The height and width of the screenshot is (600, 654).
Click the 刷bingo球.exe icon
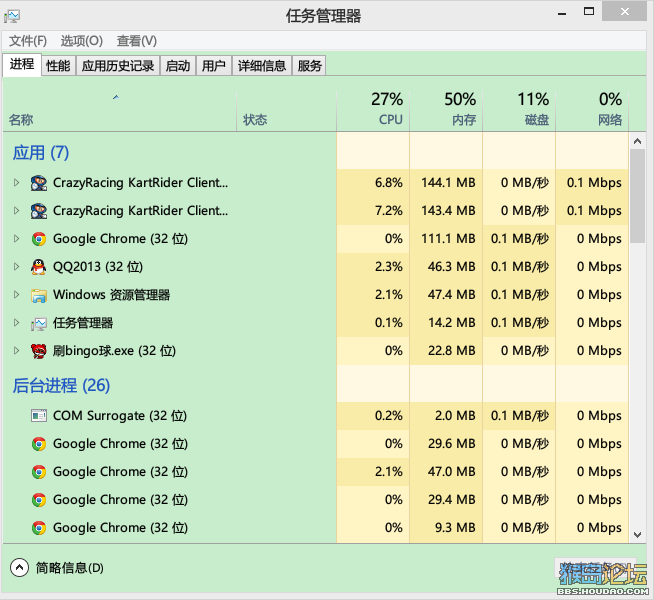click(39, 351)
